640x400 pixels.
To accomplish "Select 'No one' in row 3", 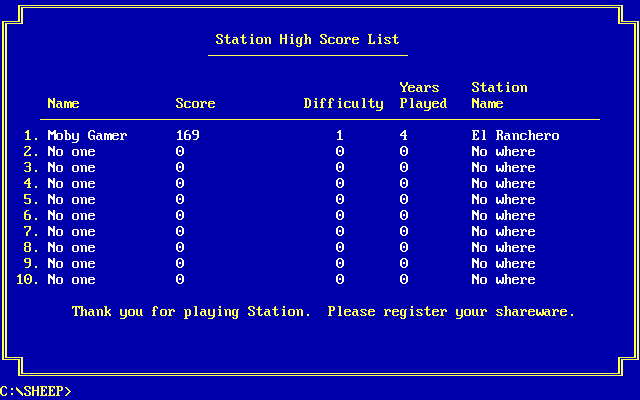I will pyautogui.click(x=71, y=167).
